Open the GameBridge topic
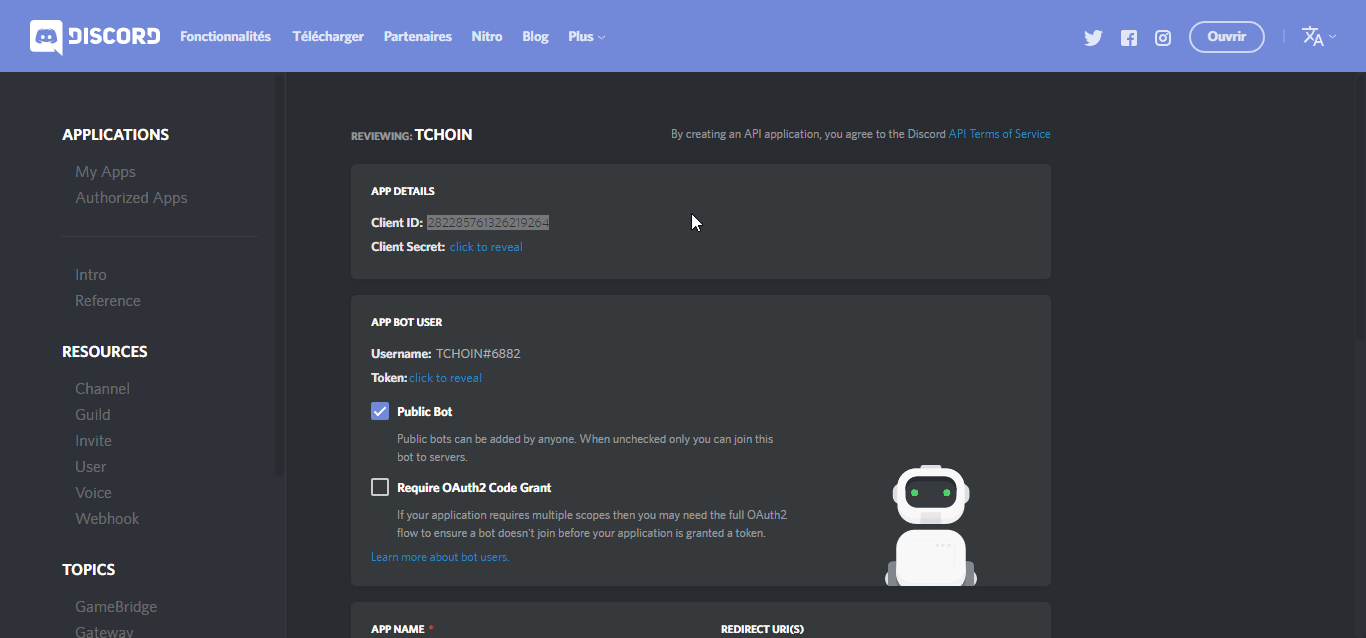This screenshot has height=638, width=1366. [x=116, y=607]
